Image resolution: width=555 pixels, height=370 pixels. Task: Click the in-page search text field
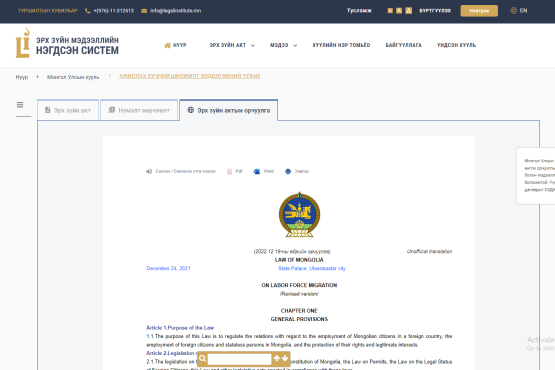[240, 359]
